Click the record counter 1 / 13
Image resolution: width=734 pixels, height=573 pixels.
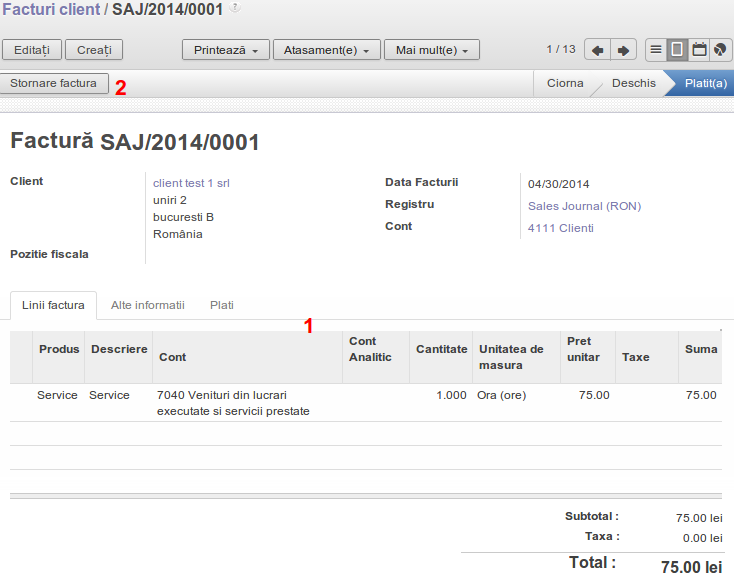point(561,49)
